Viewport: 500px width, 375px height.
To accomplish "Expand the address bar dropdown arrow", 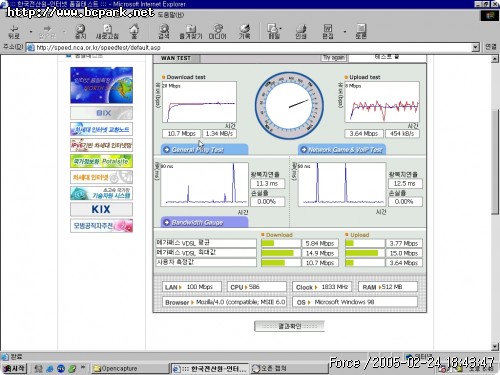I will point(476,48).
